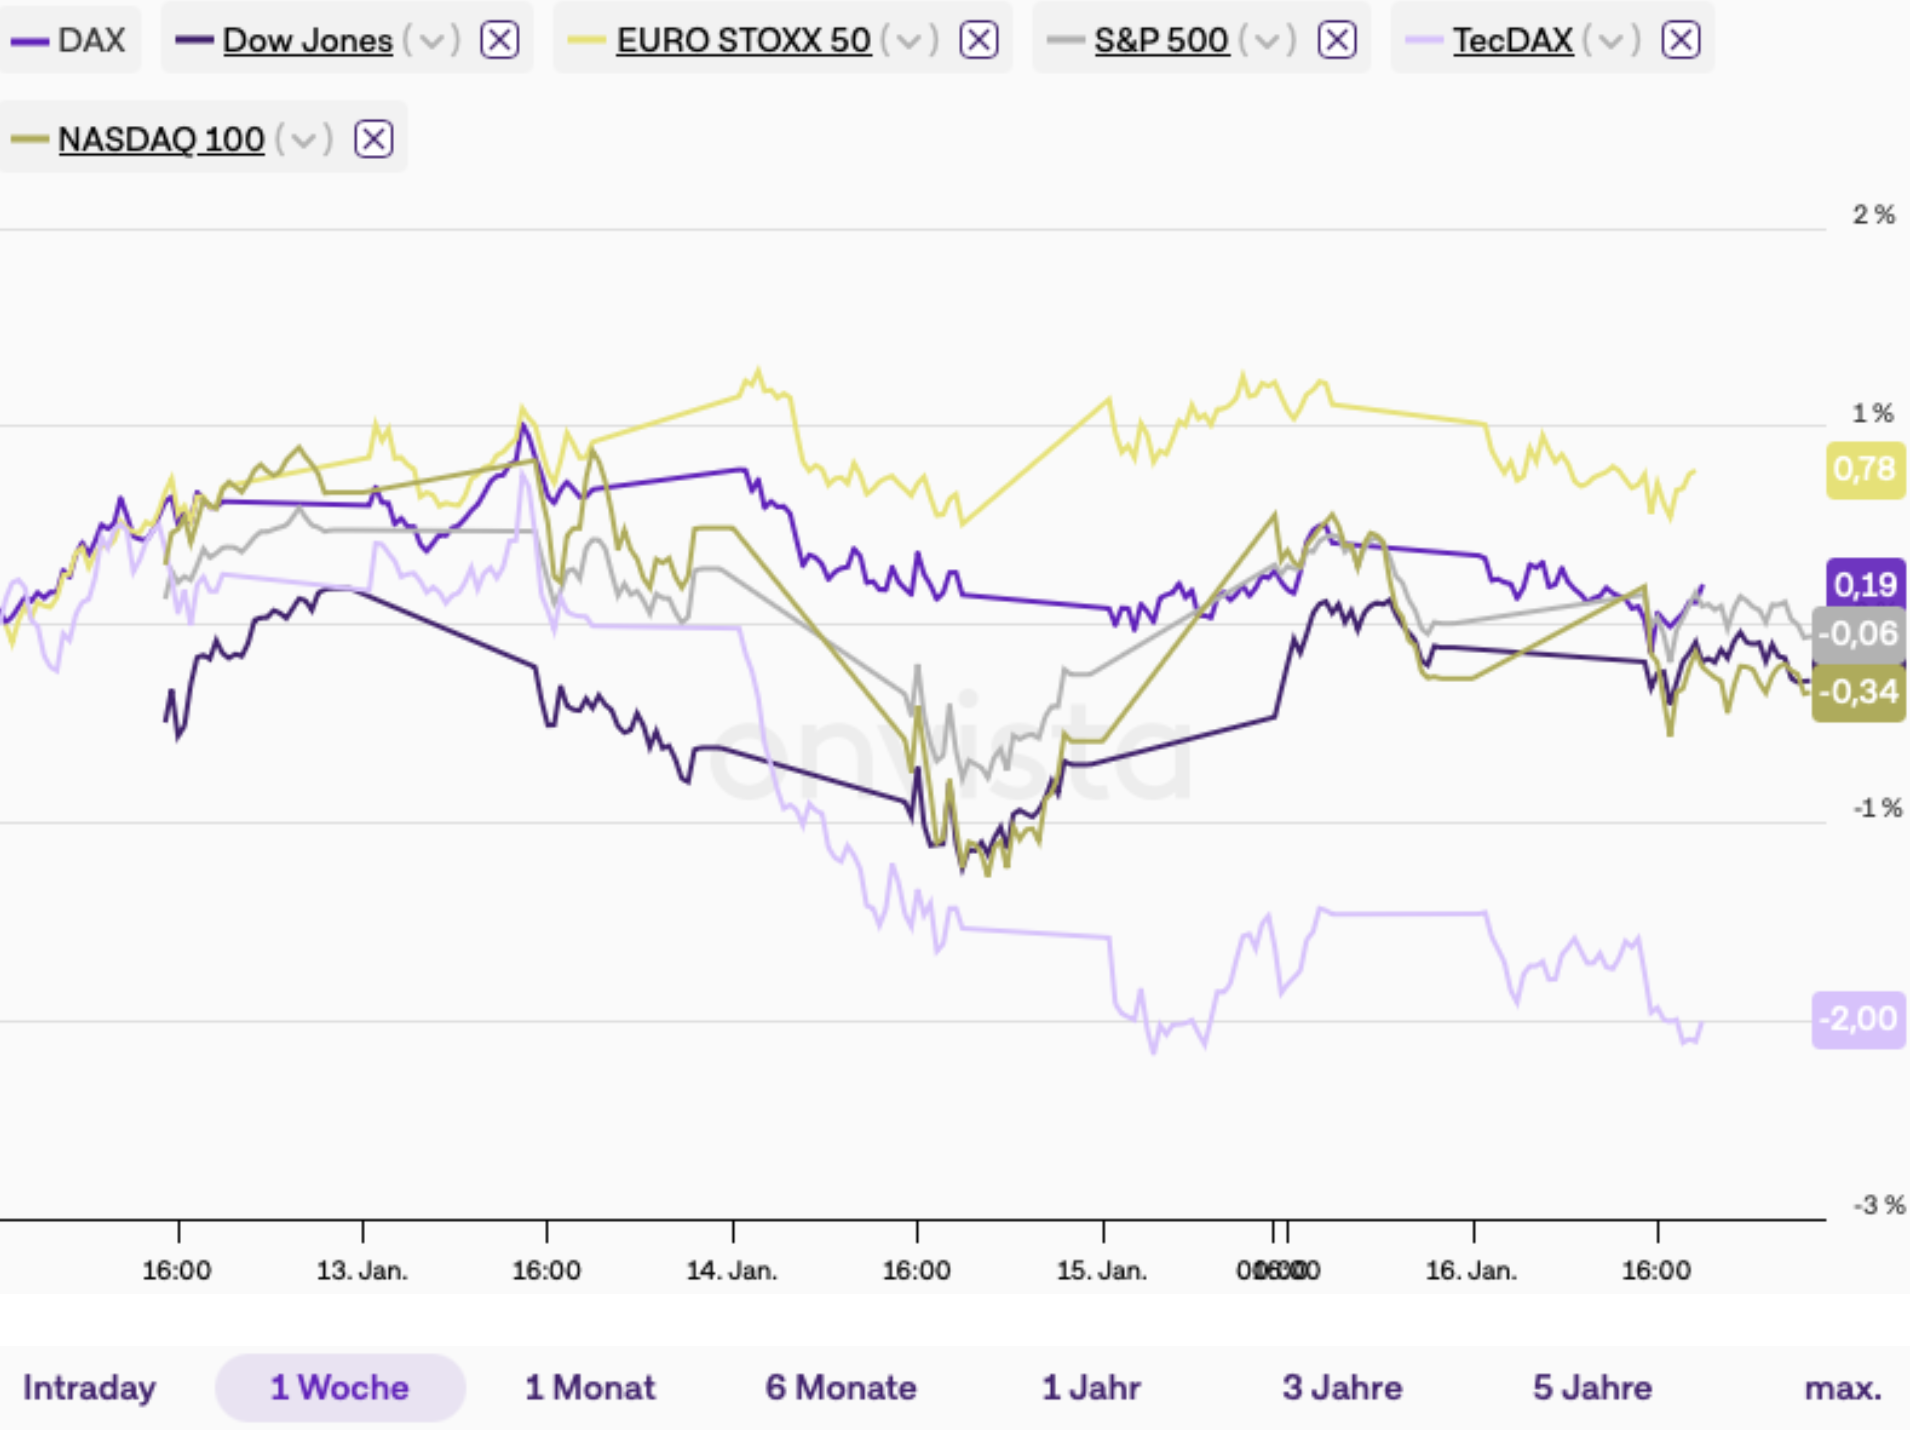Remove TecDAX series via X icon
This screenshot has width=1910, height=1430.
(1680, 40)
